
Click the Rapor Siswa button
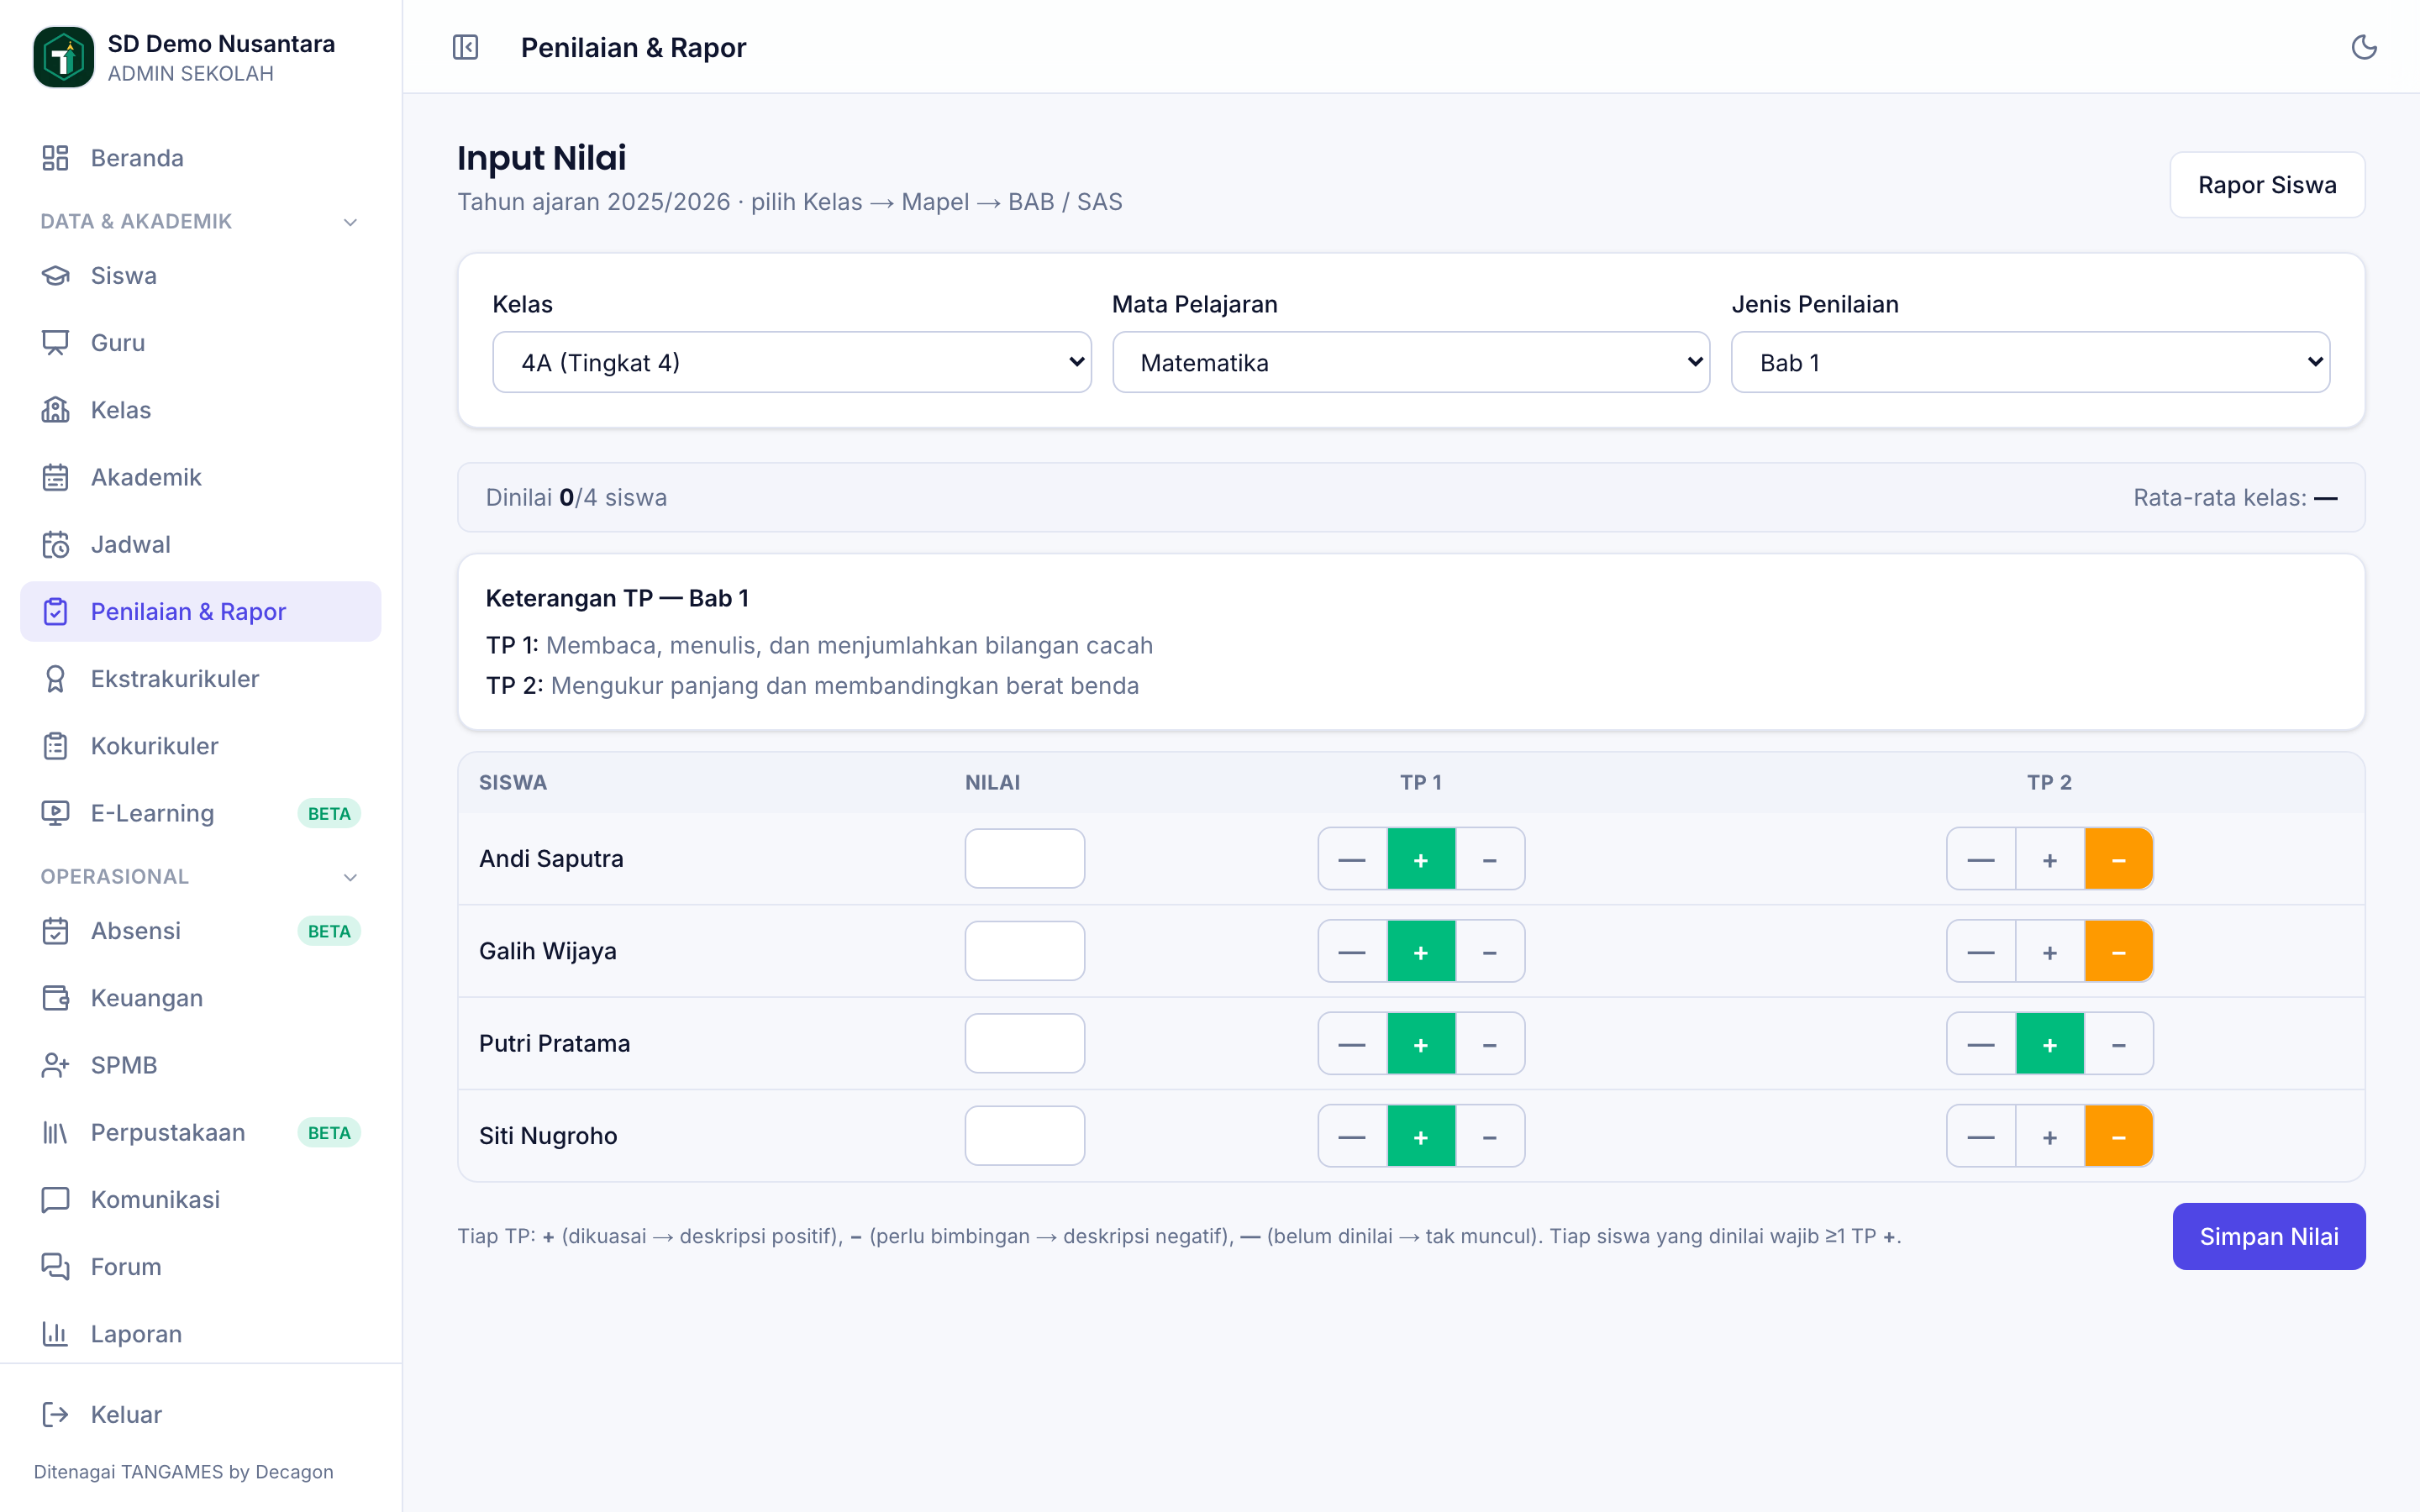tap(2267, 185)
